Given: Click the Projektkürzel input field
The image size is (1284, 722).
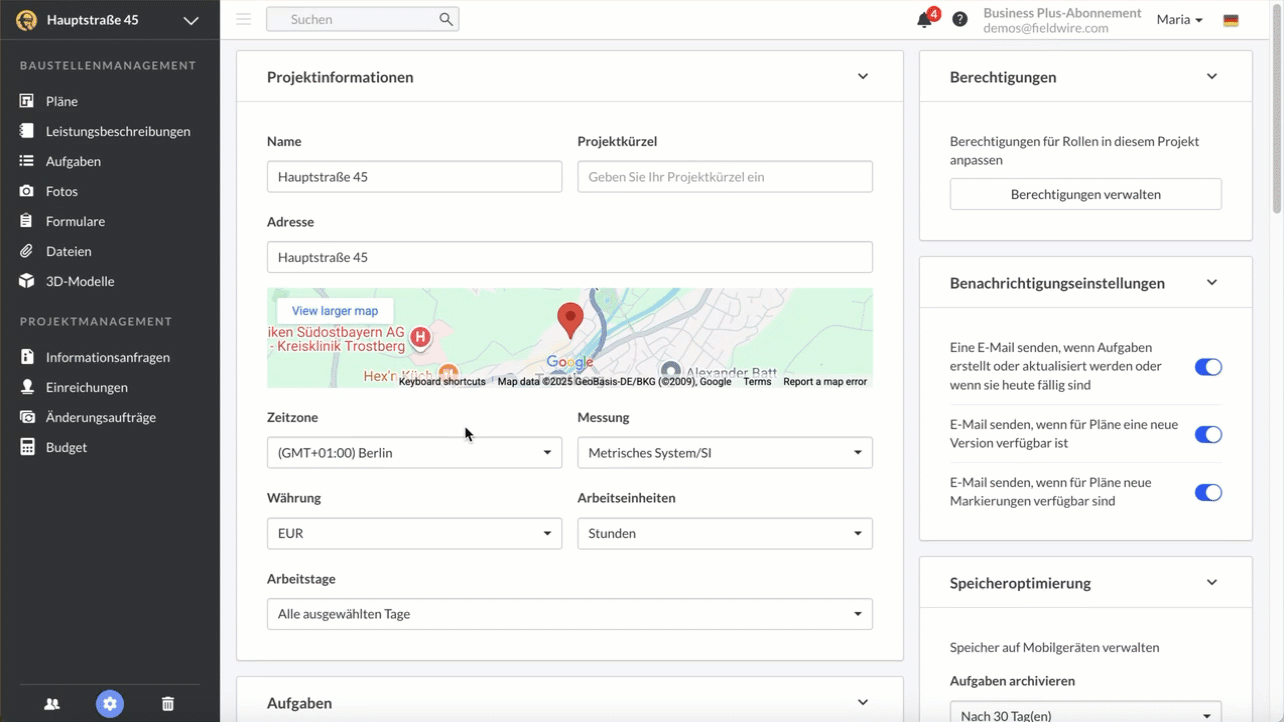Looking at the screenshot, I should pyautogui.click(x=724, y=177).
